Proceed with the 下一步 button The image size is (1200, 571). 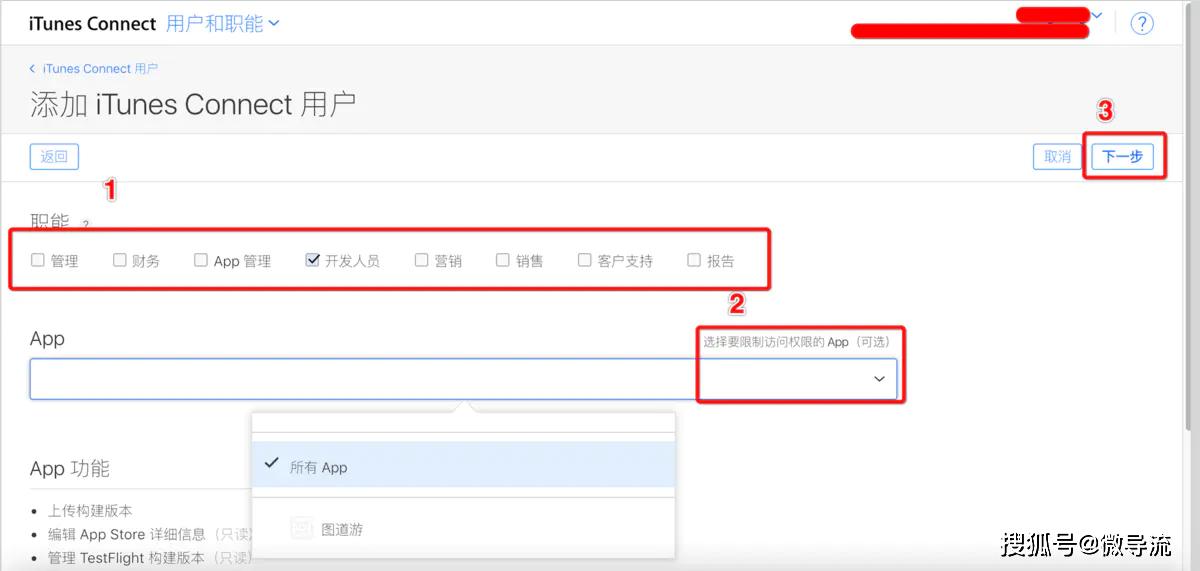point(1123,156)
